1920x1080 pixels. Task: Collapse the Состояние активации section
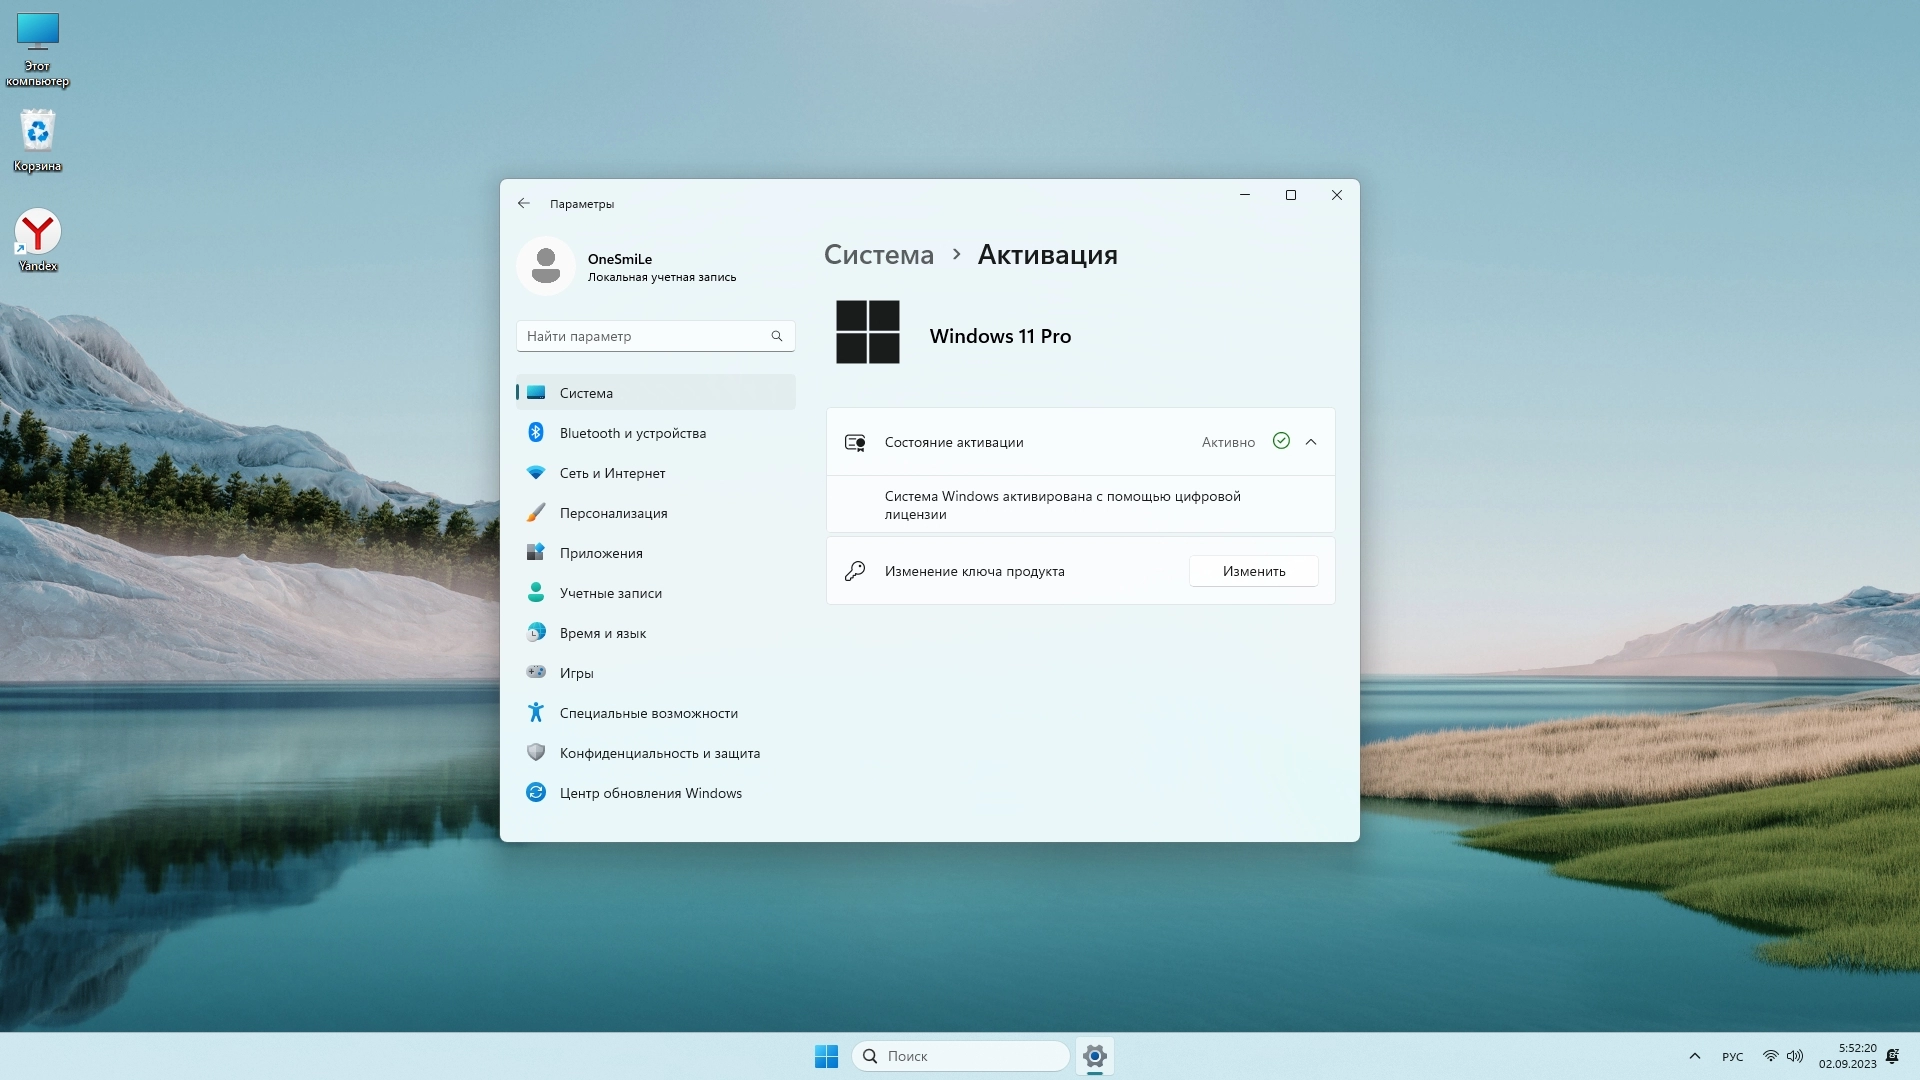point(1311,442)
